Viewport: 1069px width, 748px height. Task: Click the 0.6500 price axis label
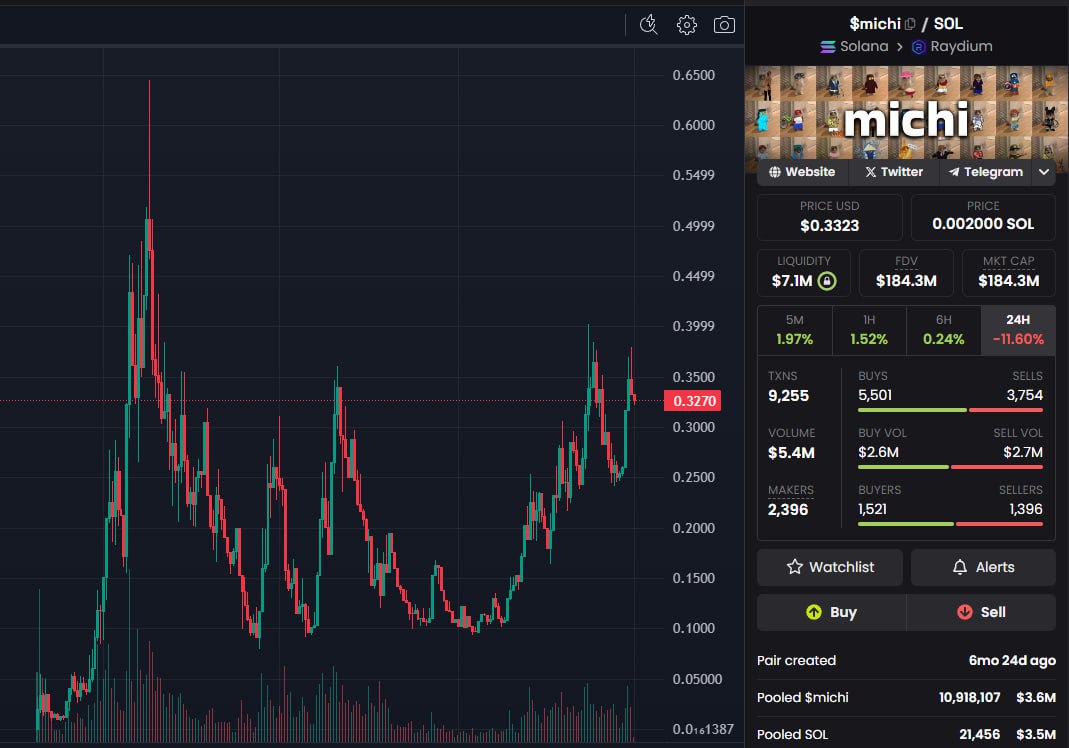coord(693,75)
